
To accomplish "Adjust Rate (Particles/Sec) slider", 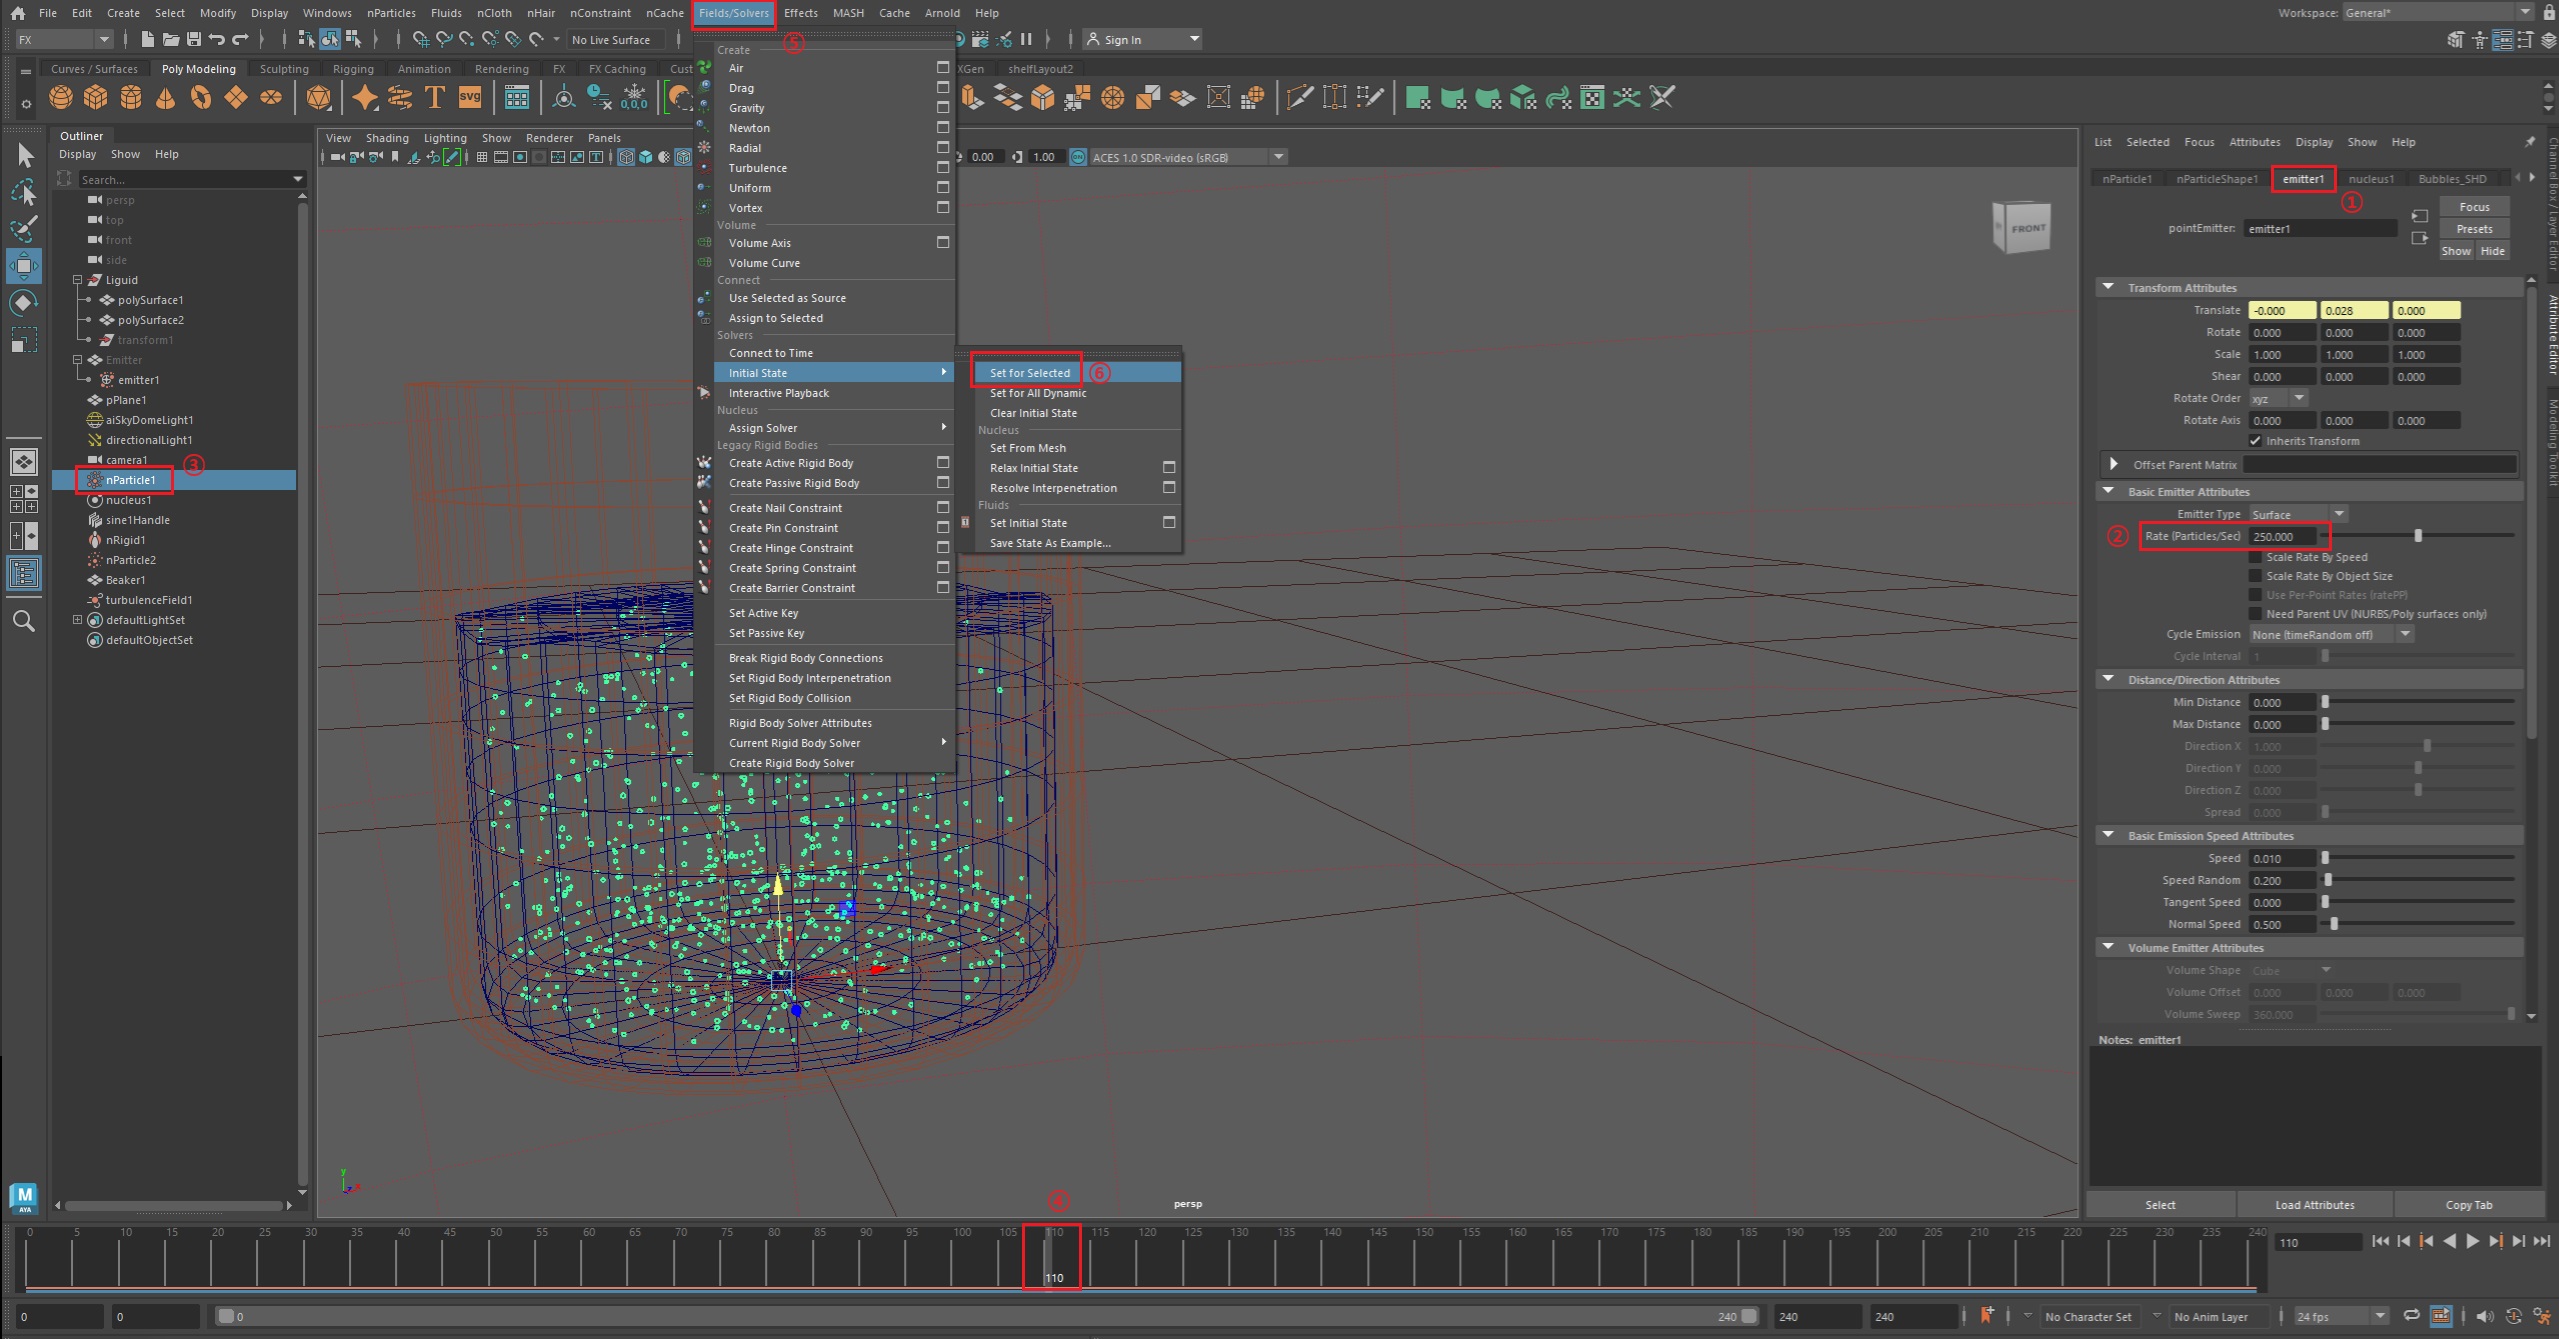I will point(2418,536).
